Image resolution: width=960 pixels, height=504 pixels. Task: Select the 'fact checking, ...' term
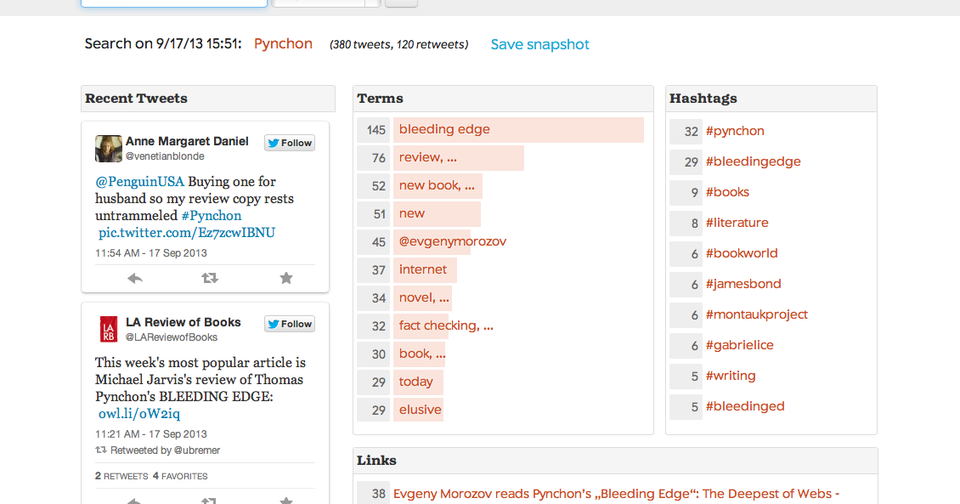click(x=446, y=326)
